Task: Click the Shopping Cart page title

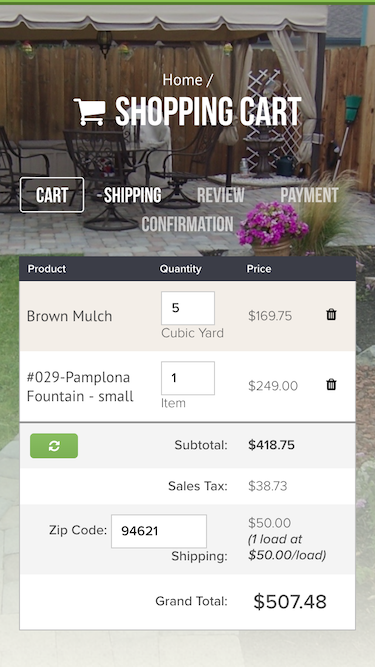Action: [208, 112]
